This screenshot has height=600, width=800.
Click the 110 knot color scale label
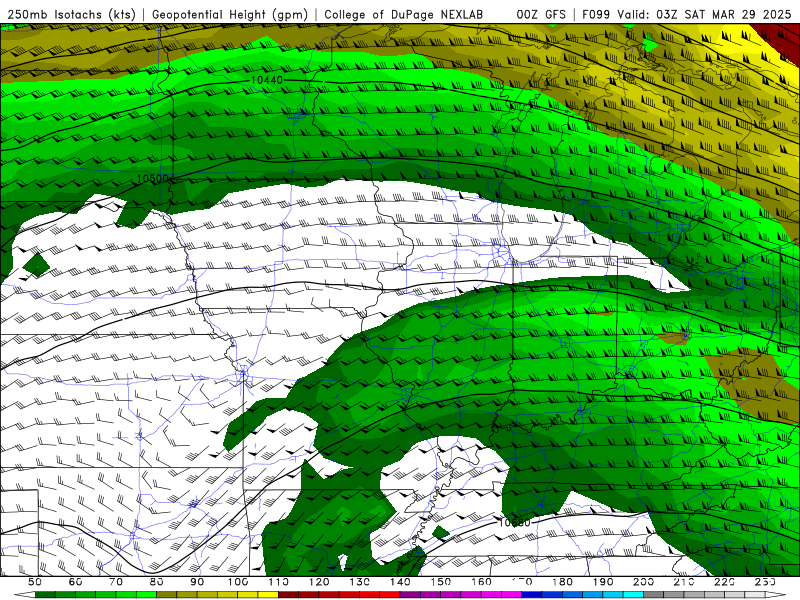pos(278,582)
